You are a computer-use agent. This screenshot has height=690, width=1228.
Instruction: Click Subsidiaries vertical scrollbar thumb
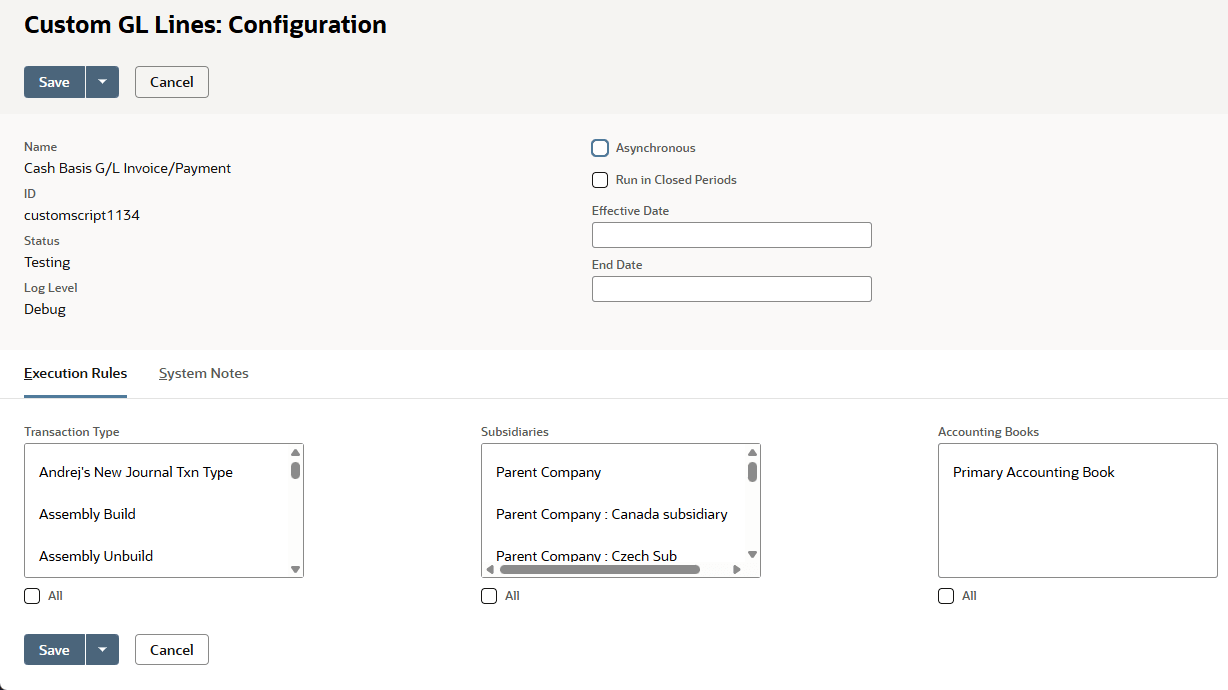pyautogui.click(x=752, y=472)
